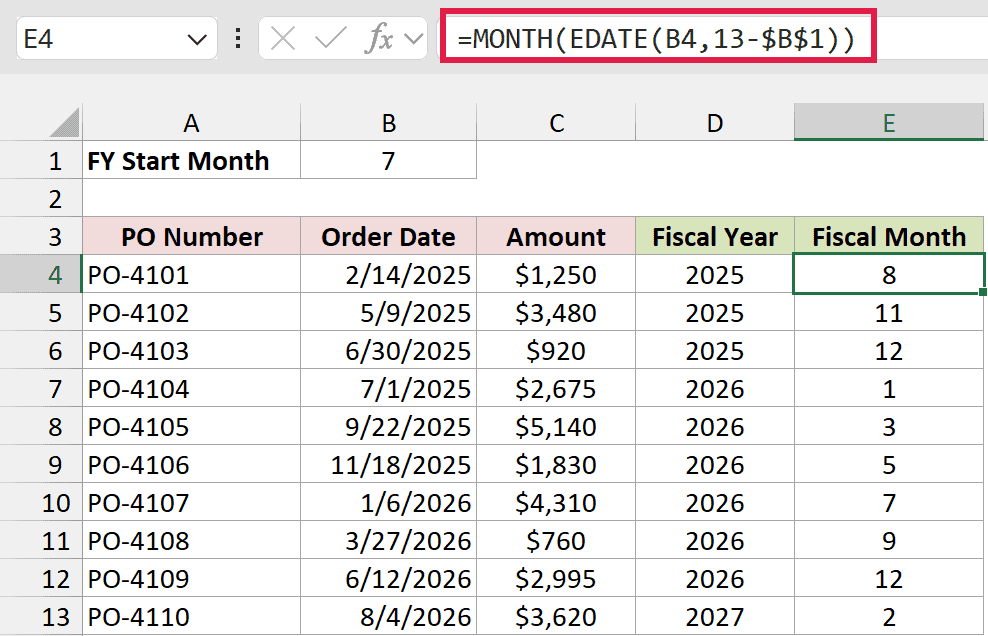Select column B header
988x636 pixels.
(389, 123)
